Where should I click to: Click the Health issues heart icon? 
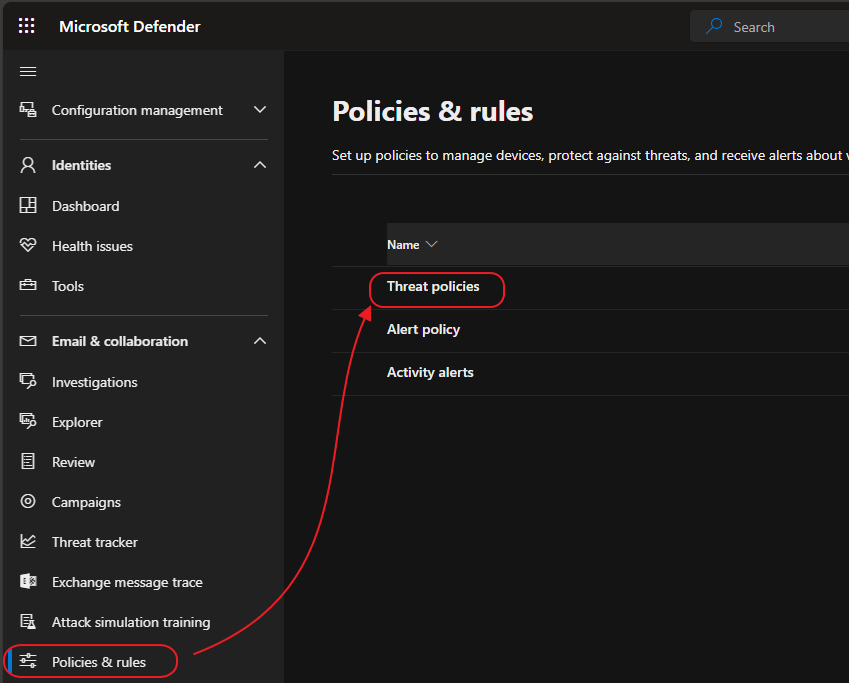pyautogui.click(x=28, y=245)
